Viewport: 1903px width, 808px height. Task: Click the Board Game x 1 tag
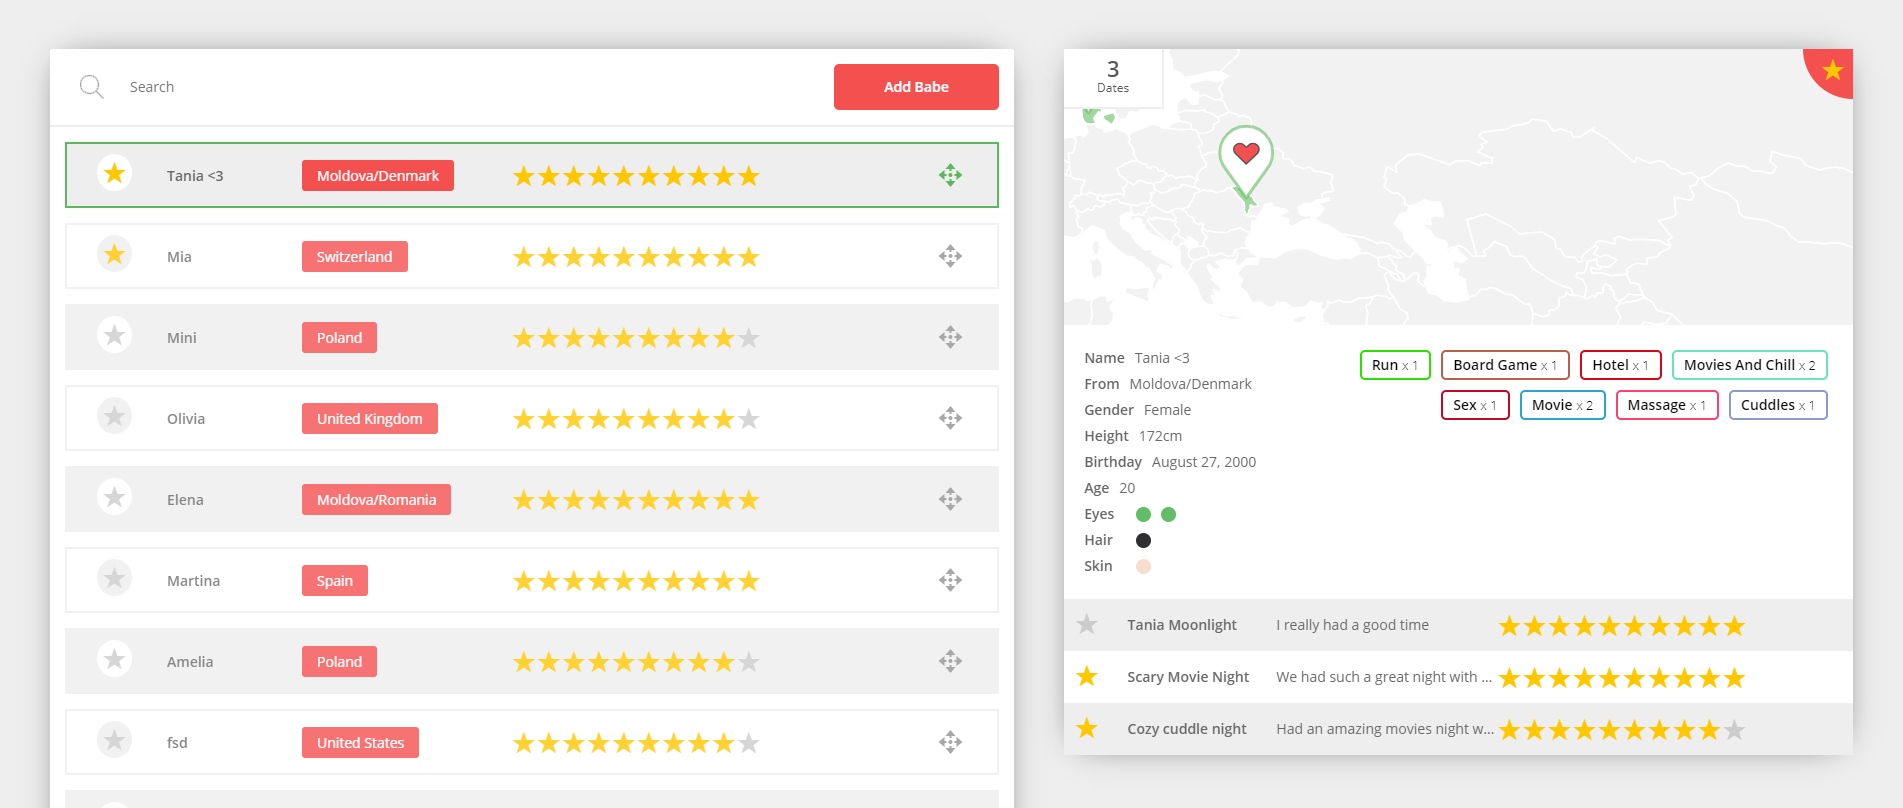point(1505,365)
